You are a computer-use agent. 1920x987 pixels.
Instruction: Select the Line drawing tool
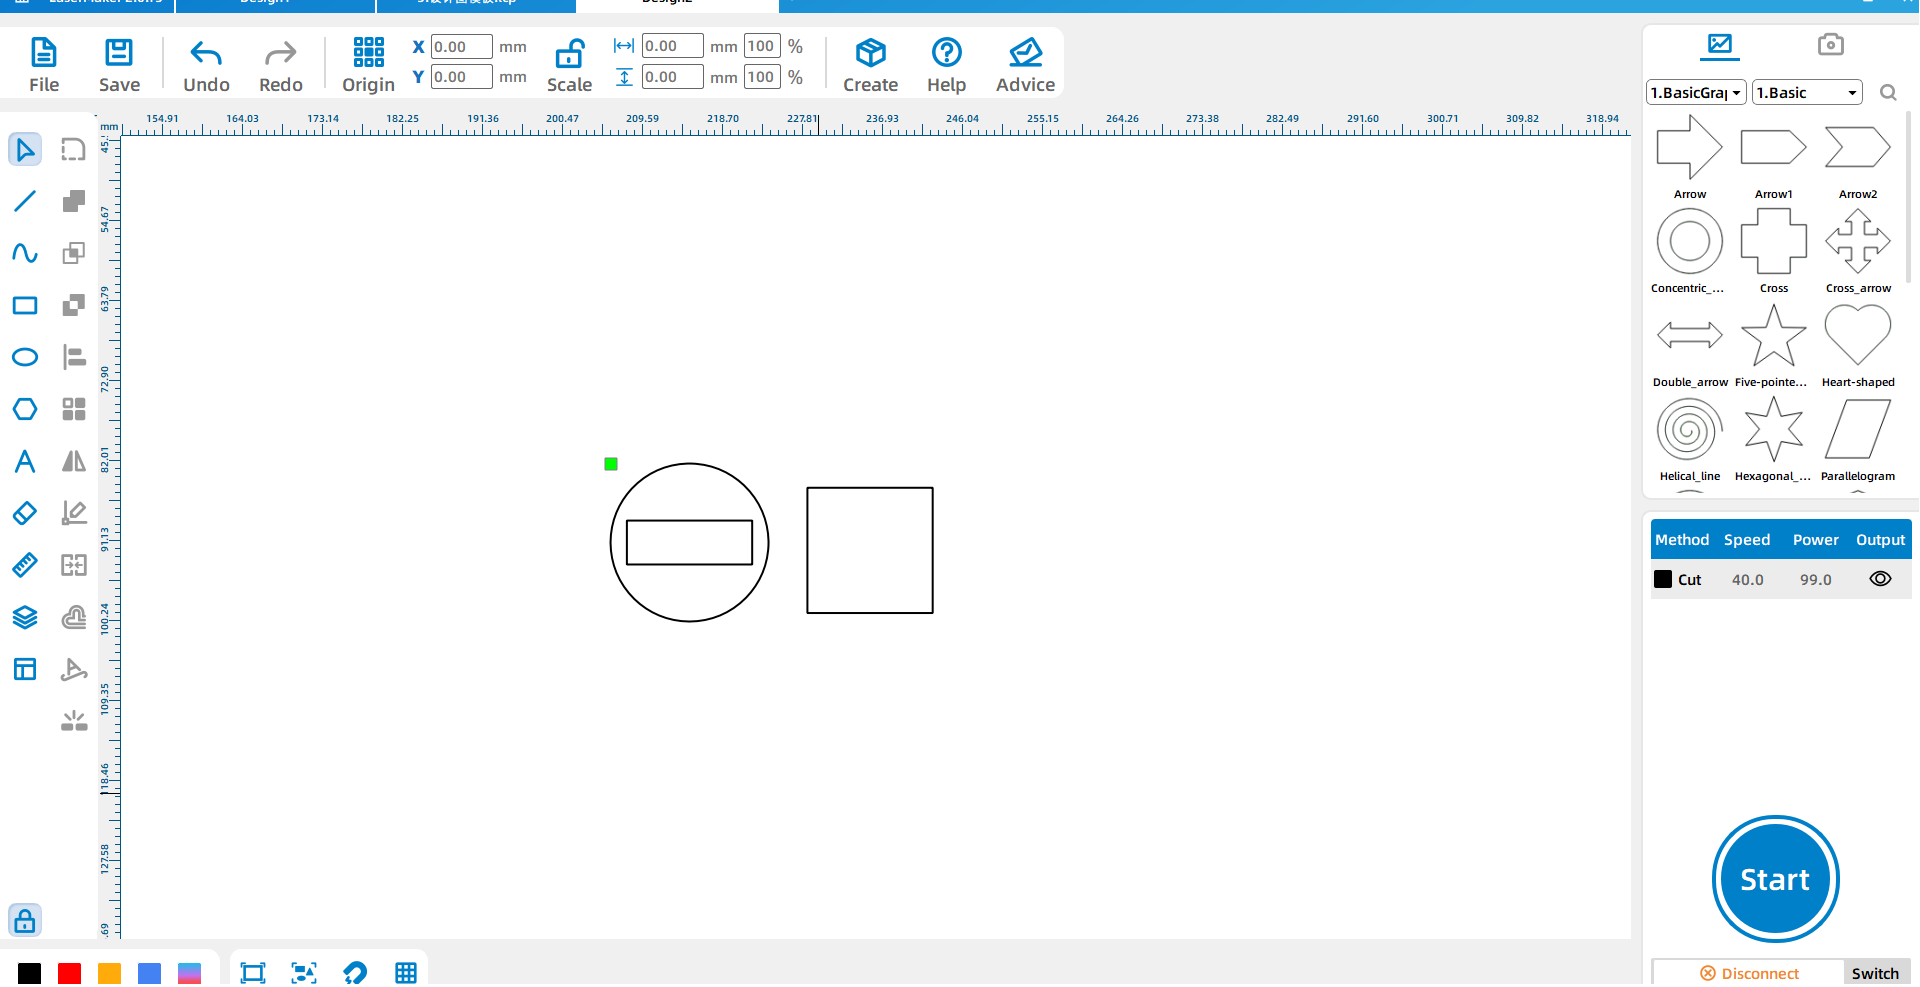pos(25,201)
